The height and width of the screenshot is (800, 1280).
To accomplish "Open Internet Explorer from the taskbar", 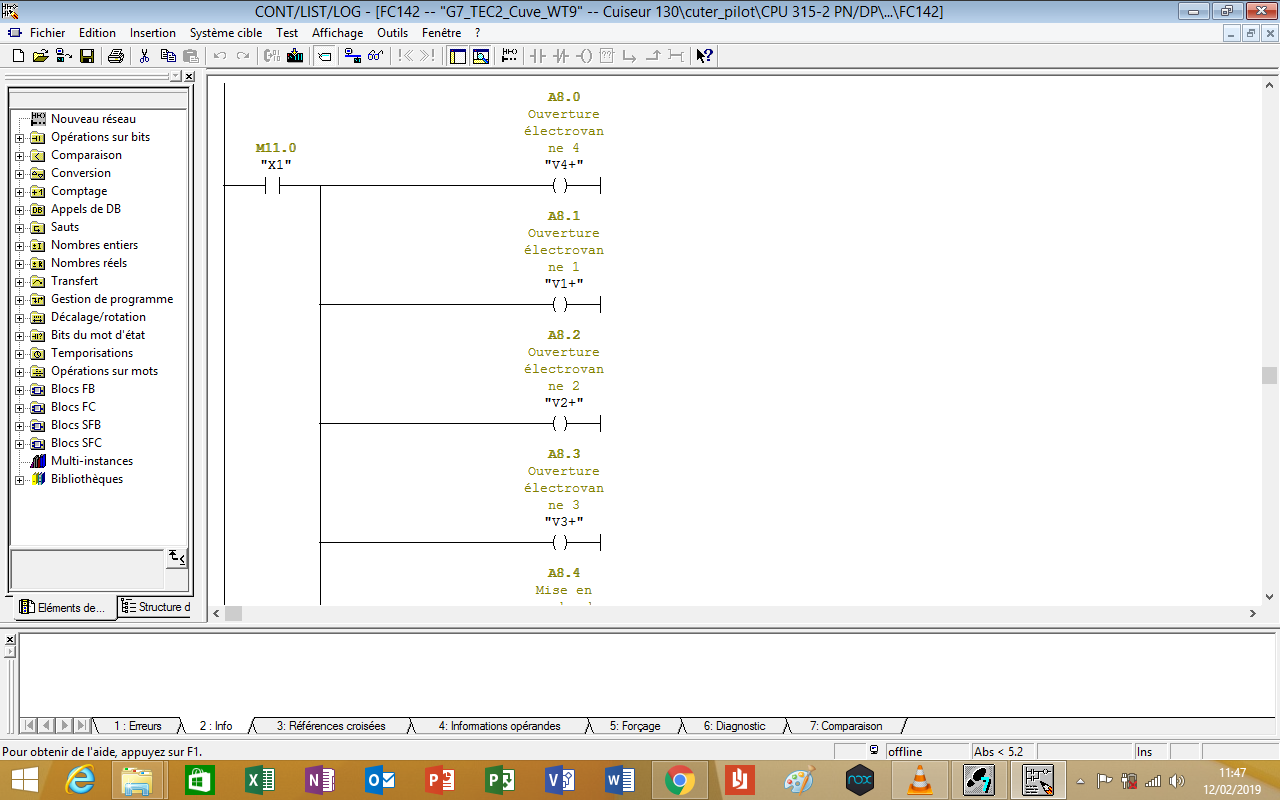I will (x=80, y=779).
